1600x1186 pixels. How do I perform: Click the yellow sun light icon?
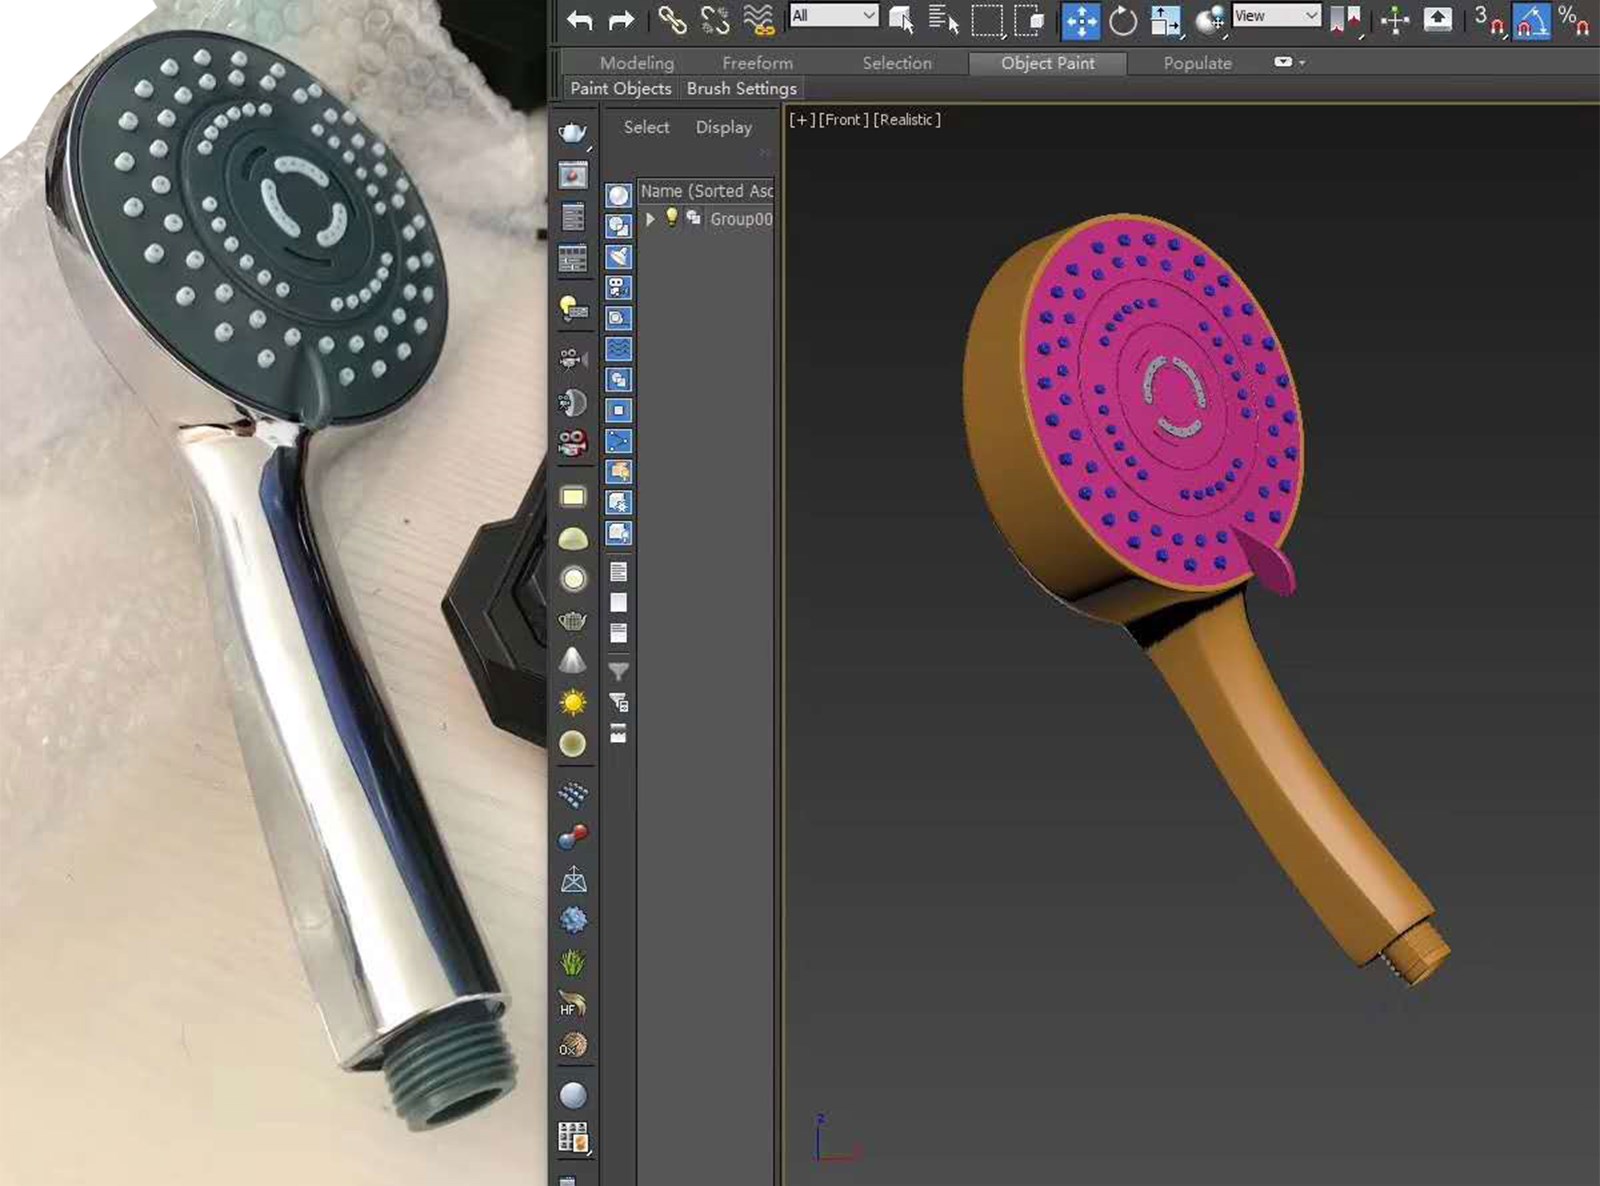[x=573, y=703]
